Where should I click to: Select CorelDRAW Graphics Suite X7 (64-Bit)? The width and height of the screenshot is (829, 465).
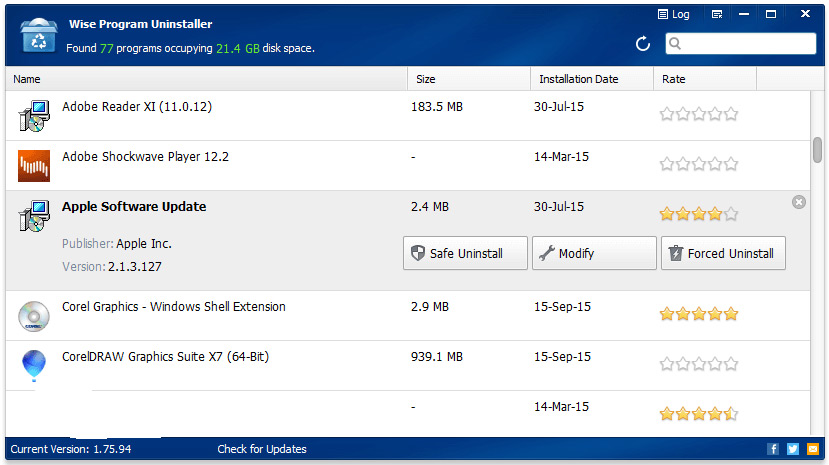[408, 366]
